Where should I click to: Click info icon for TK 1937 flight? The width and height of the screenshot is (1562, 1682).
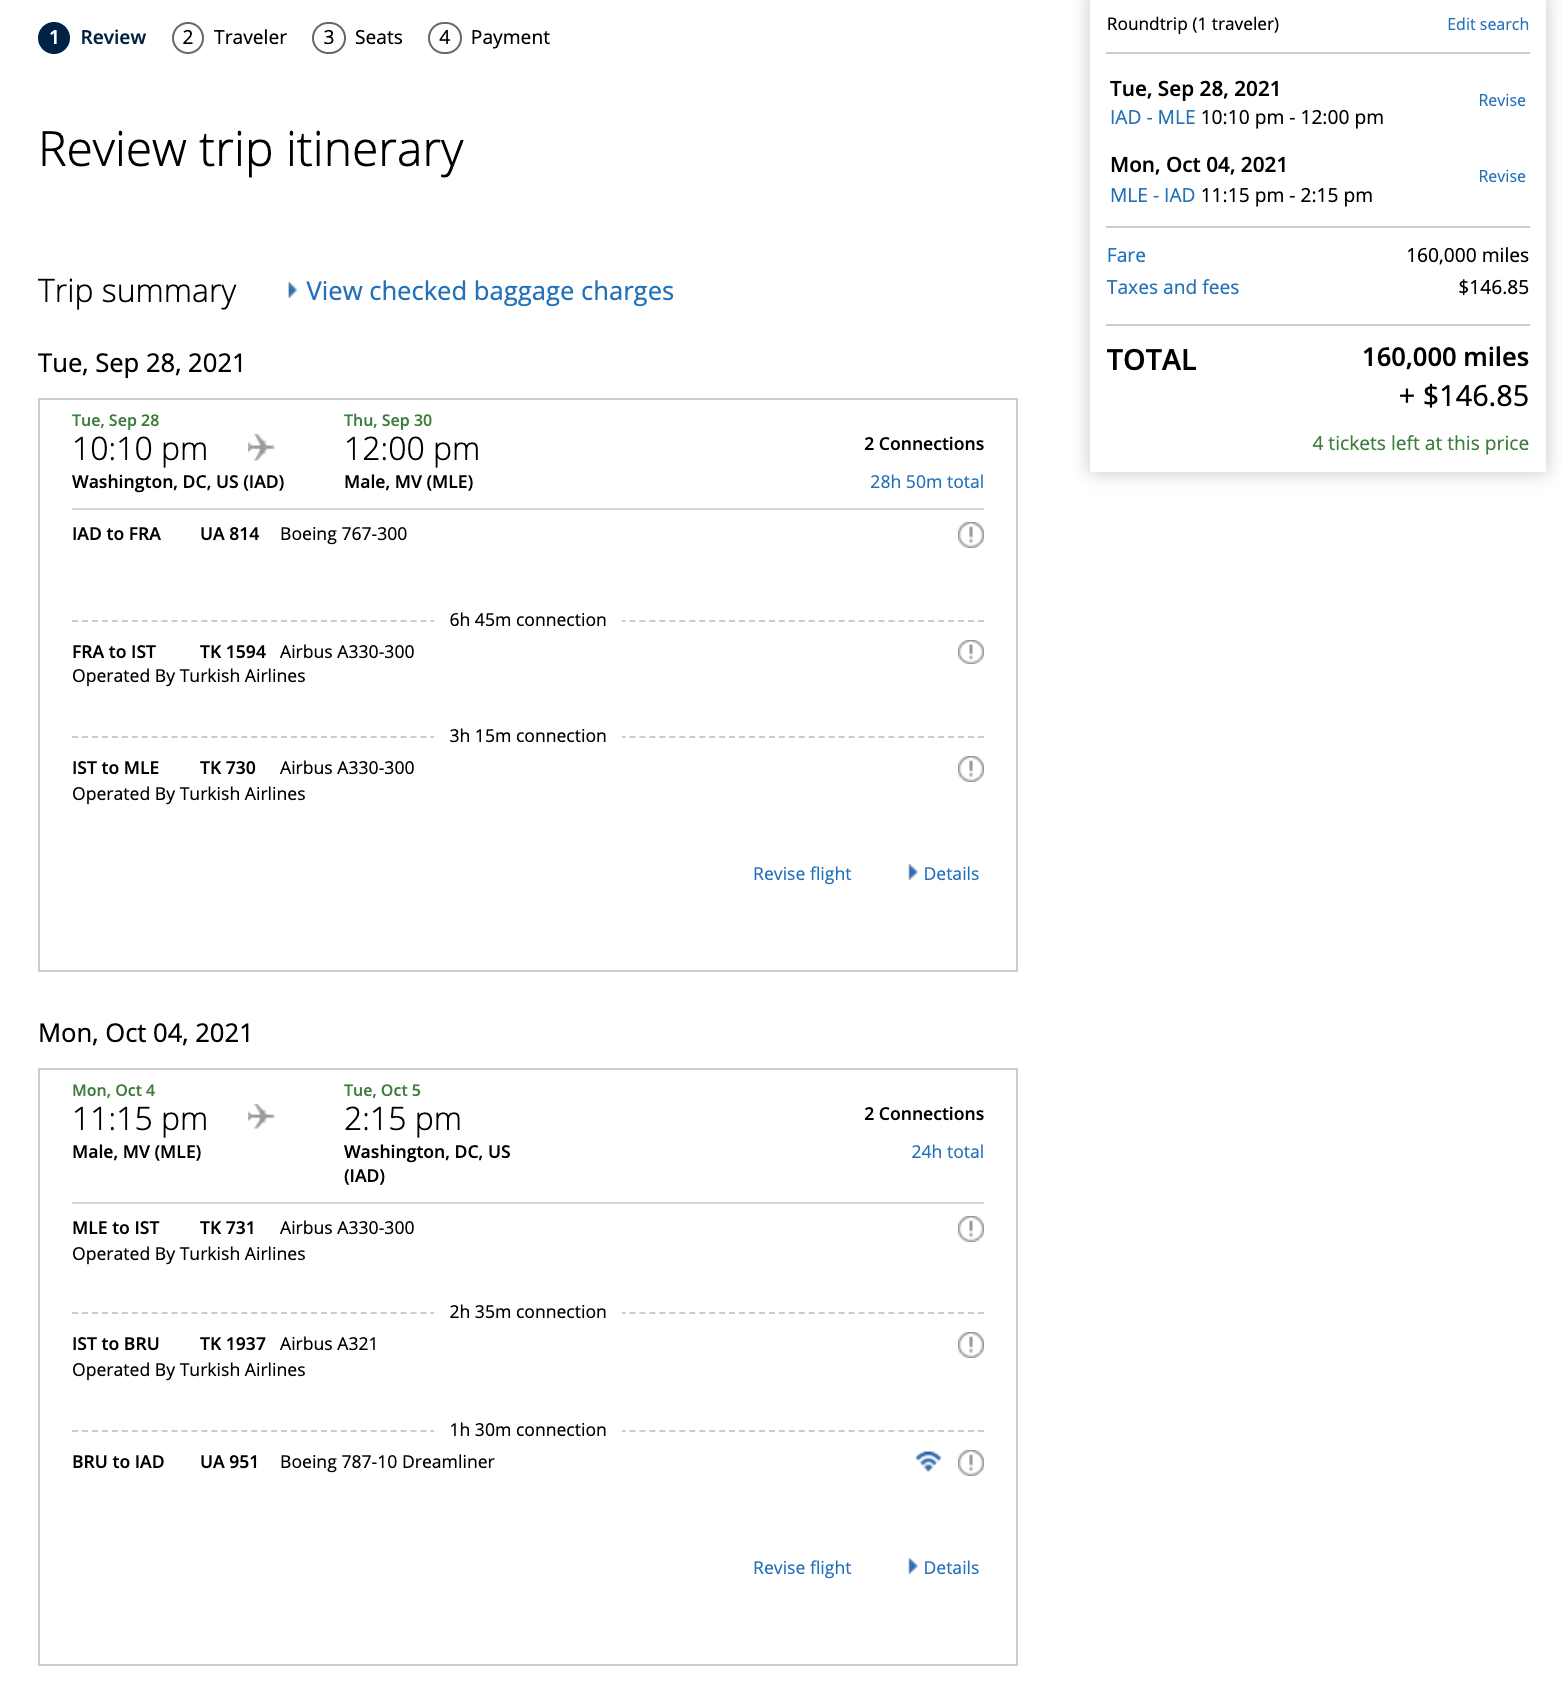point(970,1345)
